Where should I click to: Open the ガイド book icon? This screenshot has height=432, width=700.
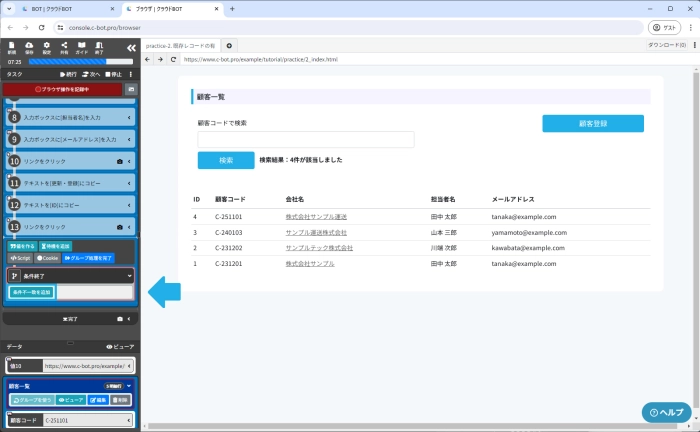point(82,47)
